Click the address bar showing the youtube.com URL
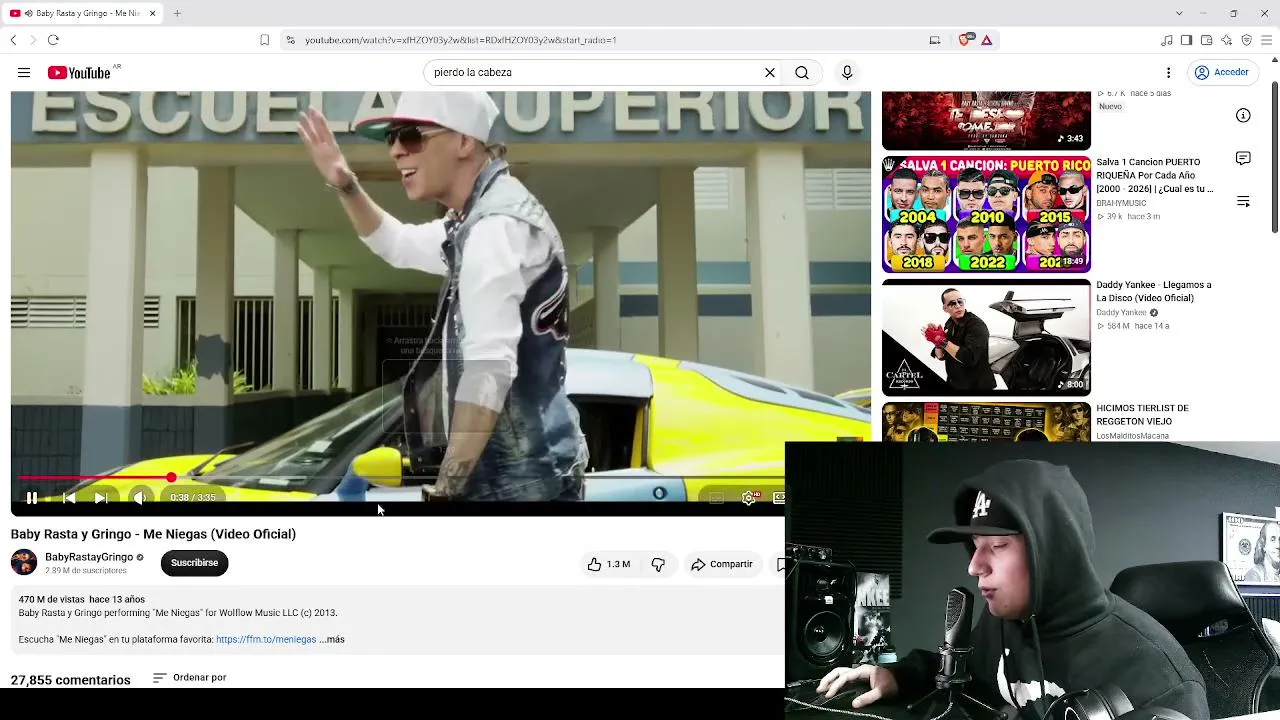The width and height of the screenshot is (1280, 720). (x=610, y=40)
